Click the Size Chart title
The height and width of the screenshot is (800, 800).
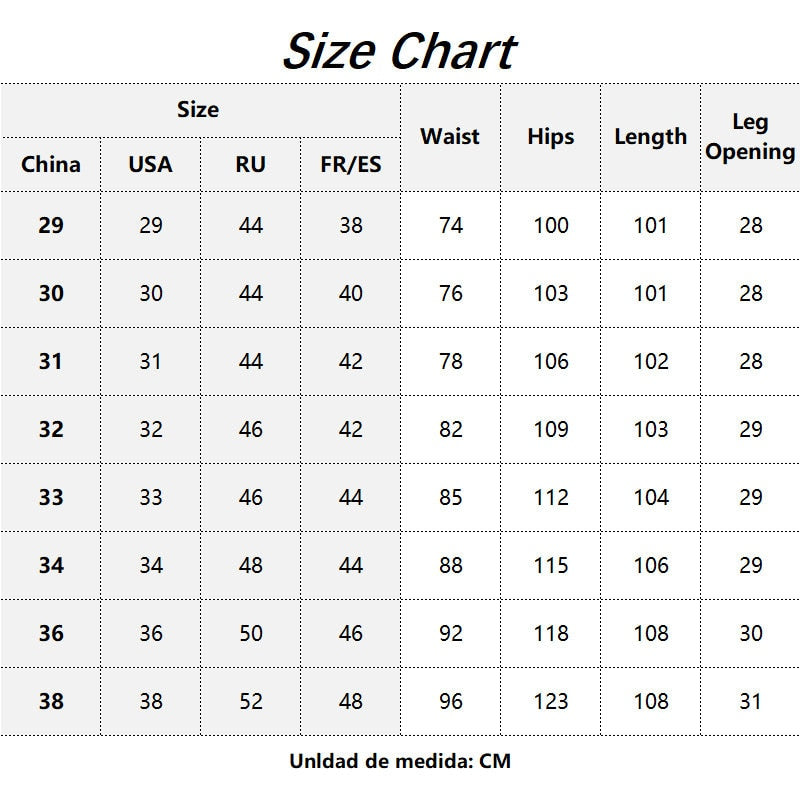398,50
